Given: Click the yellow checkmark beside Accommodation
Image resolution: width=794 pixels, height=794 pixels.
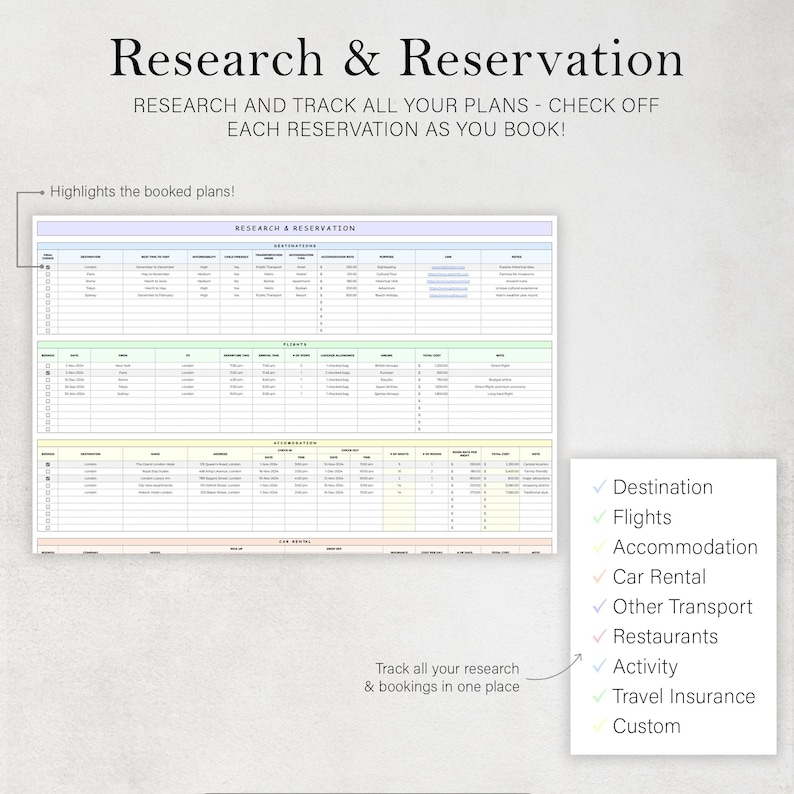Looking at the screenshot, I should 599,547.
